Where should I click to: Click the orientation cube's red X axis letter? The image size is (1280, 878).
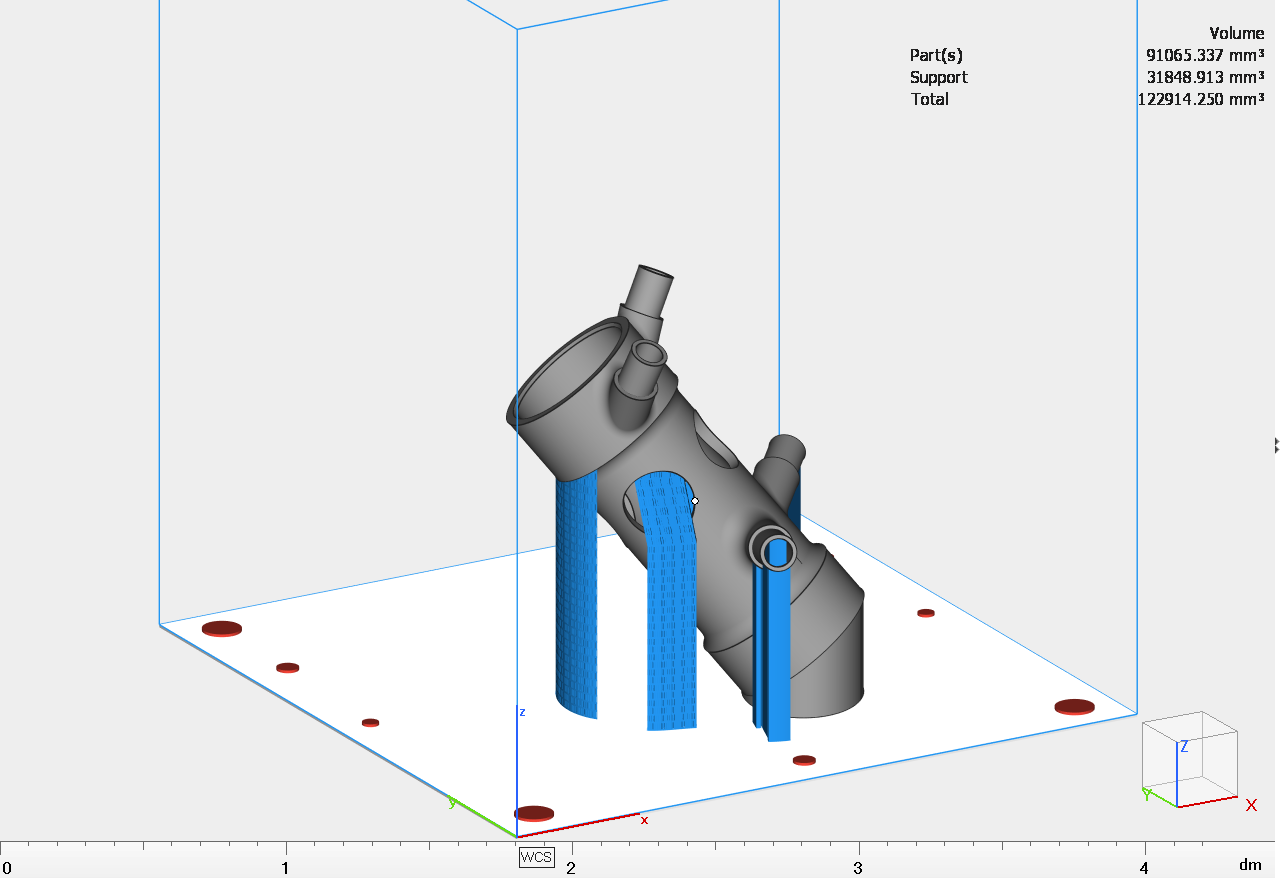(1251, 805)
